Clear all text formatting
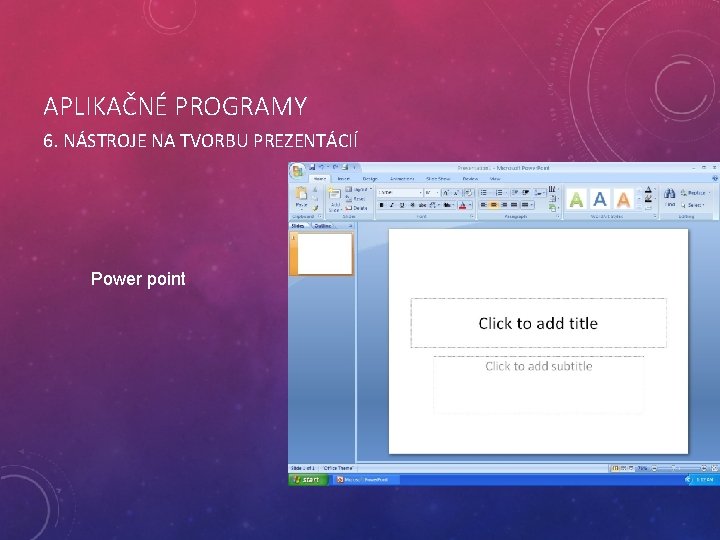This screenshot has width=720, height=540. coord(468,193)
